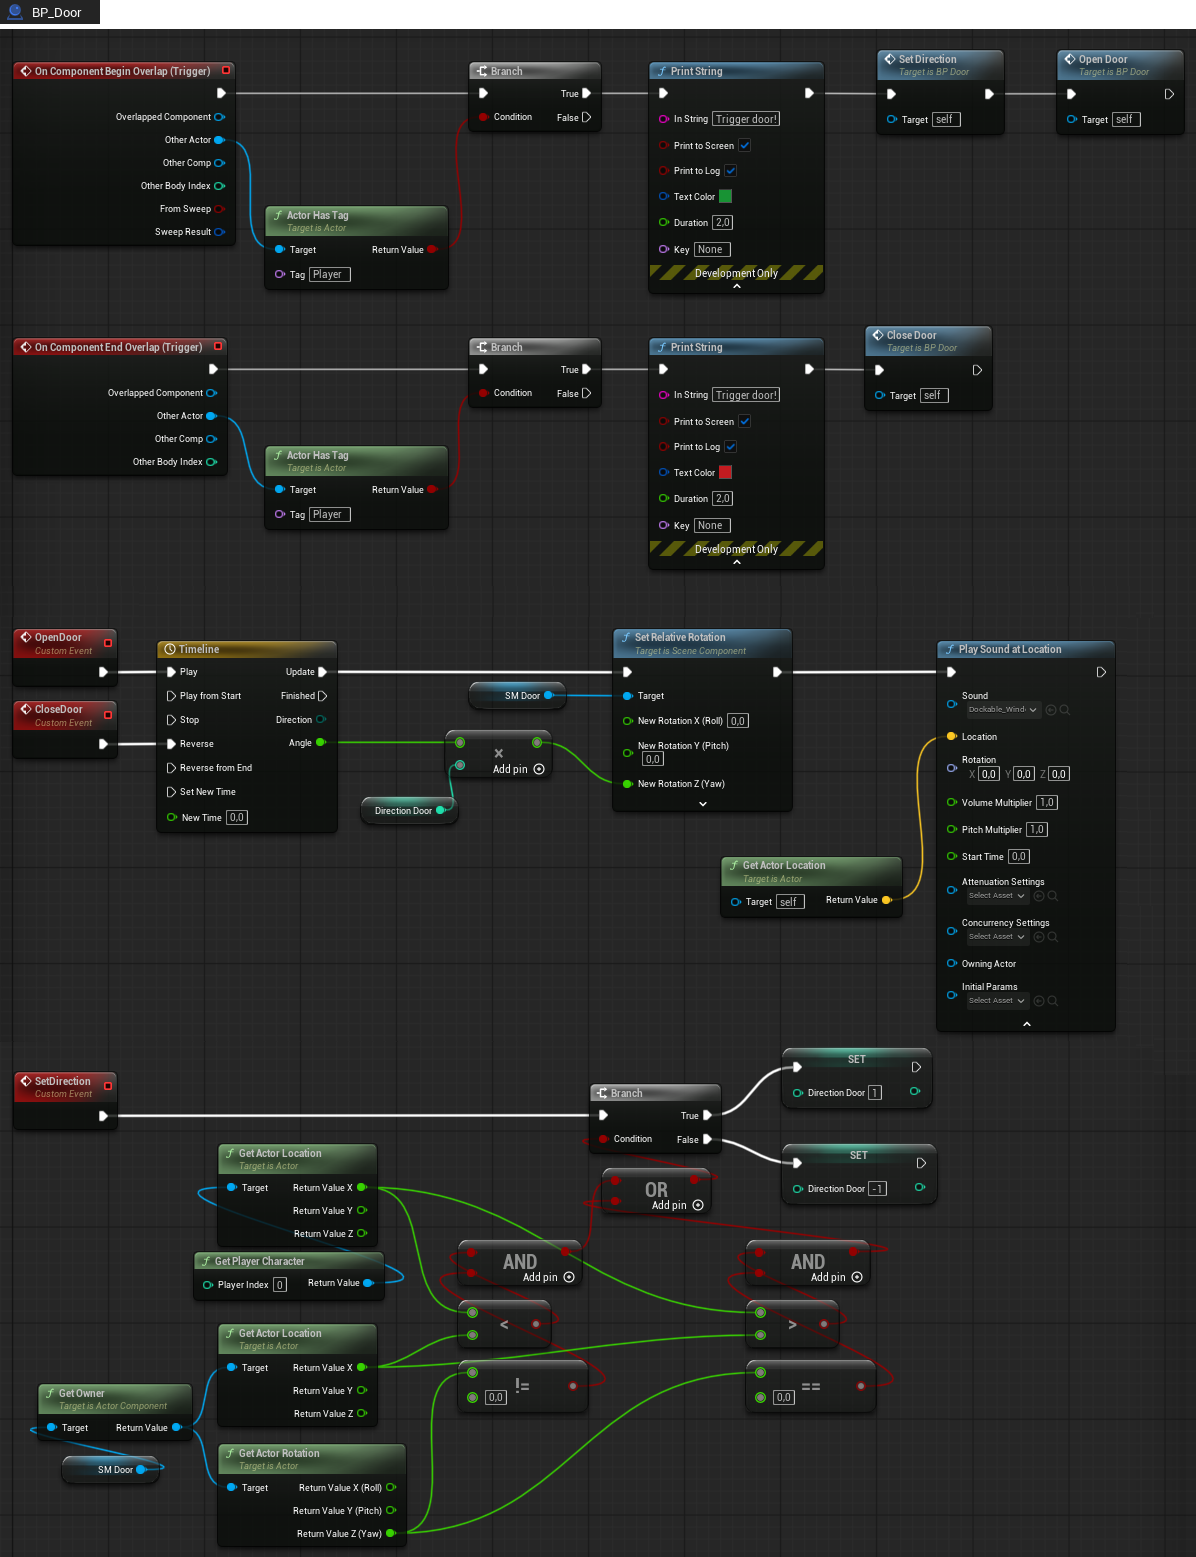The height and width of the screenshot is (1557, 1196).
Task: Open the Sound asset dropdown in Play Sound at Location
Action: [x=1003, y=710]
